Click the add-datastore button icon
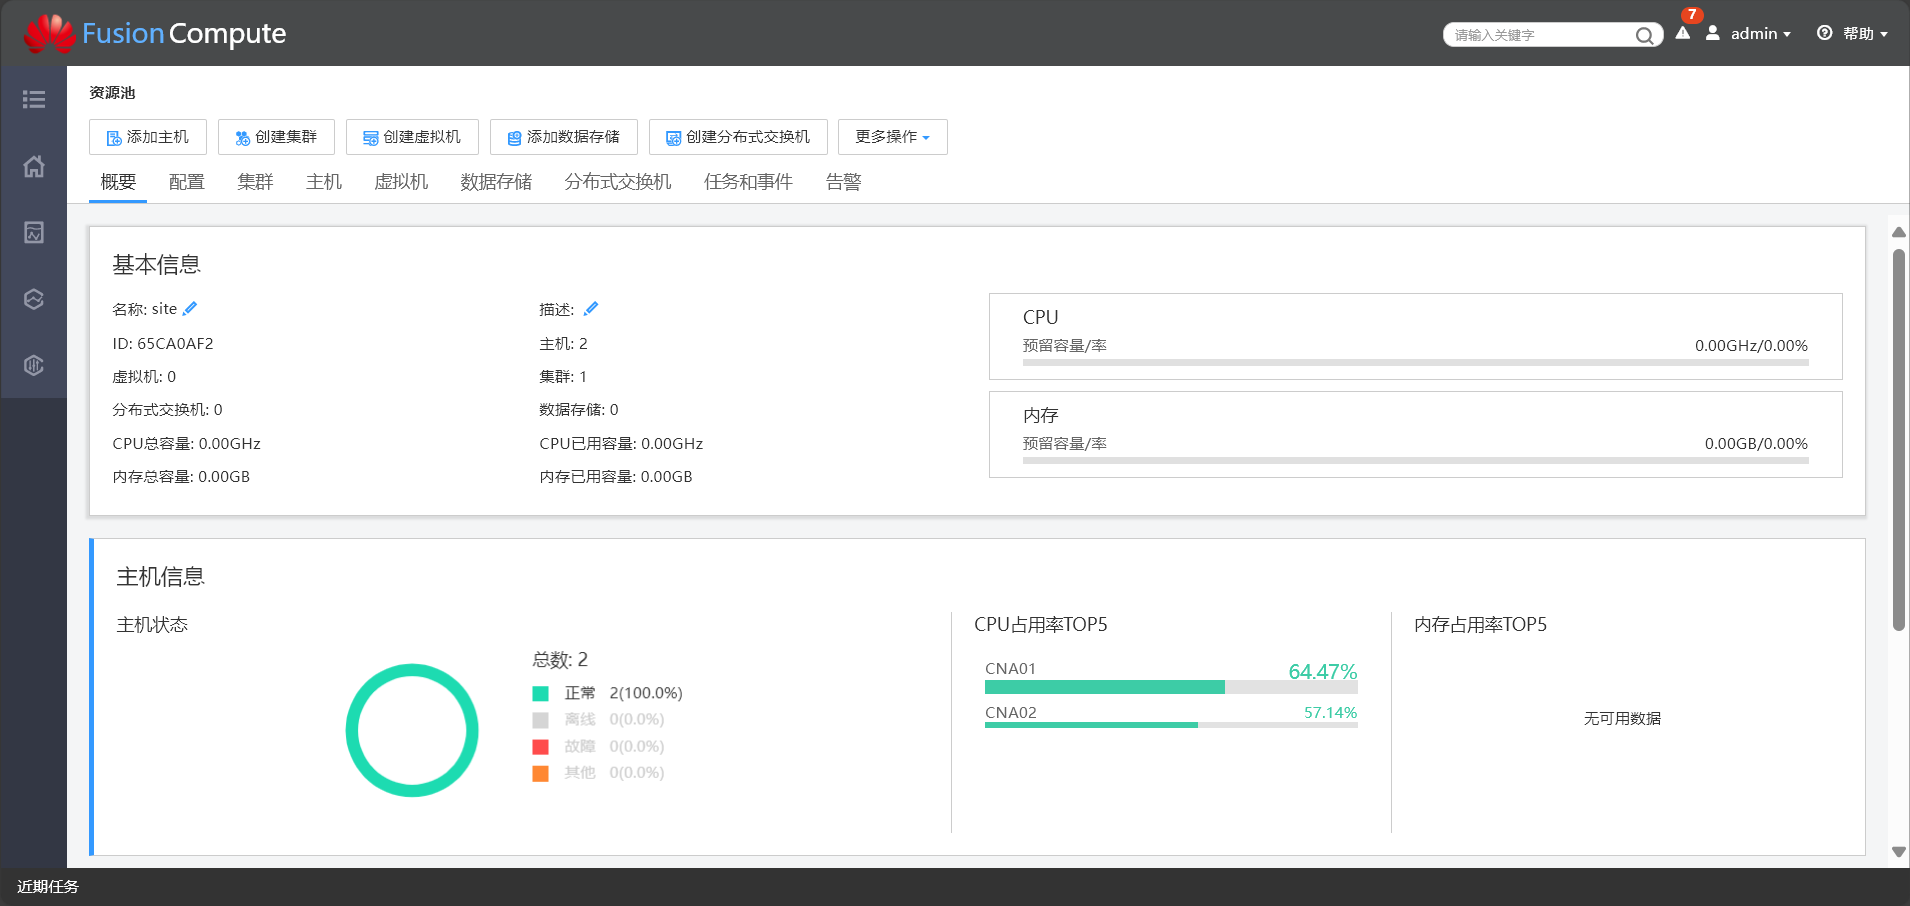The image size is (1910, 906). [514, 138]
